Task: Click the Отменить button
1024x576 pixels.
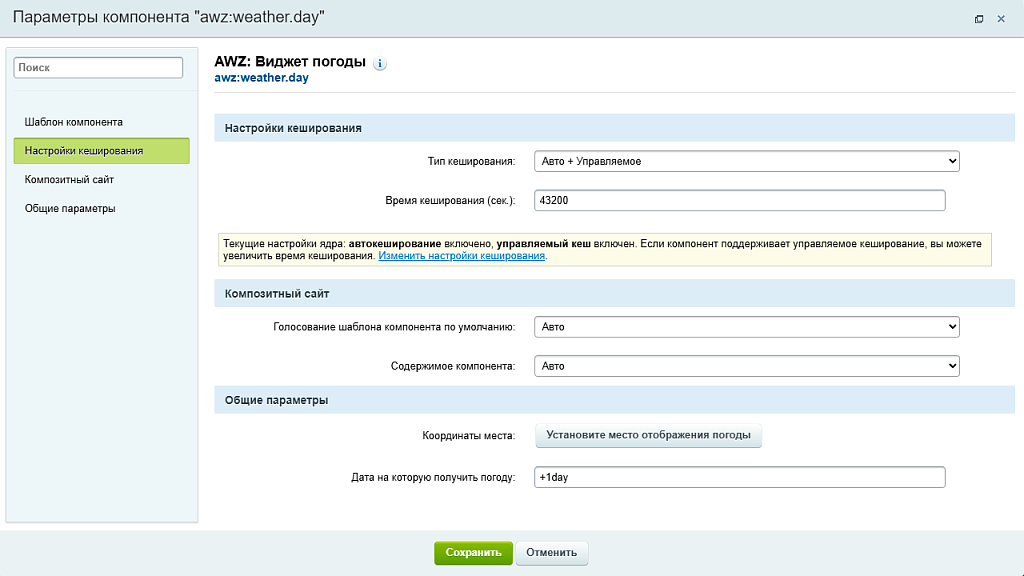Action: click(552, 553)
